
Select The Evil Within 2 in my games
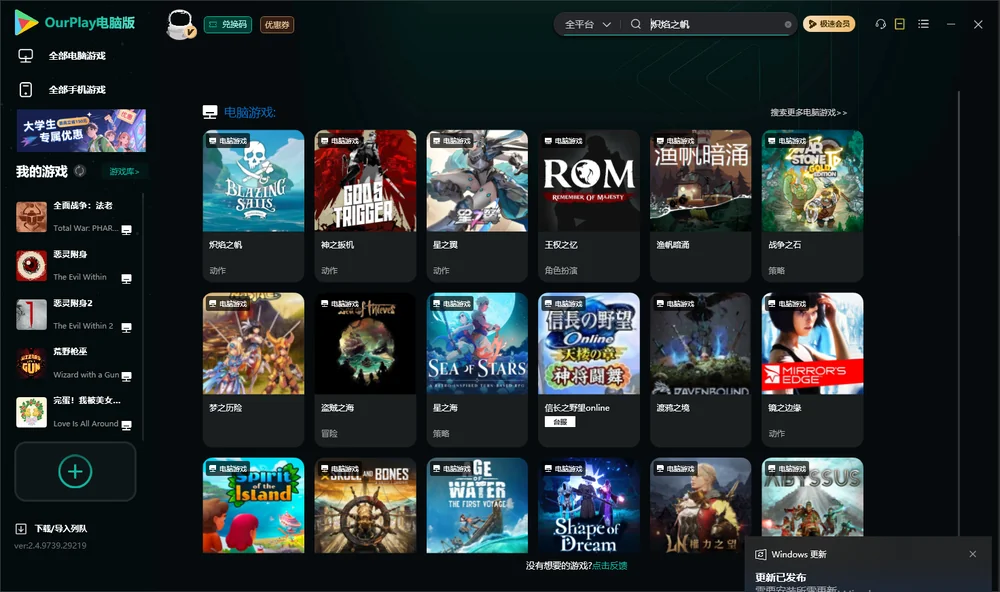tap(75, 314)
